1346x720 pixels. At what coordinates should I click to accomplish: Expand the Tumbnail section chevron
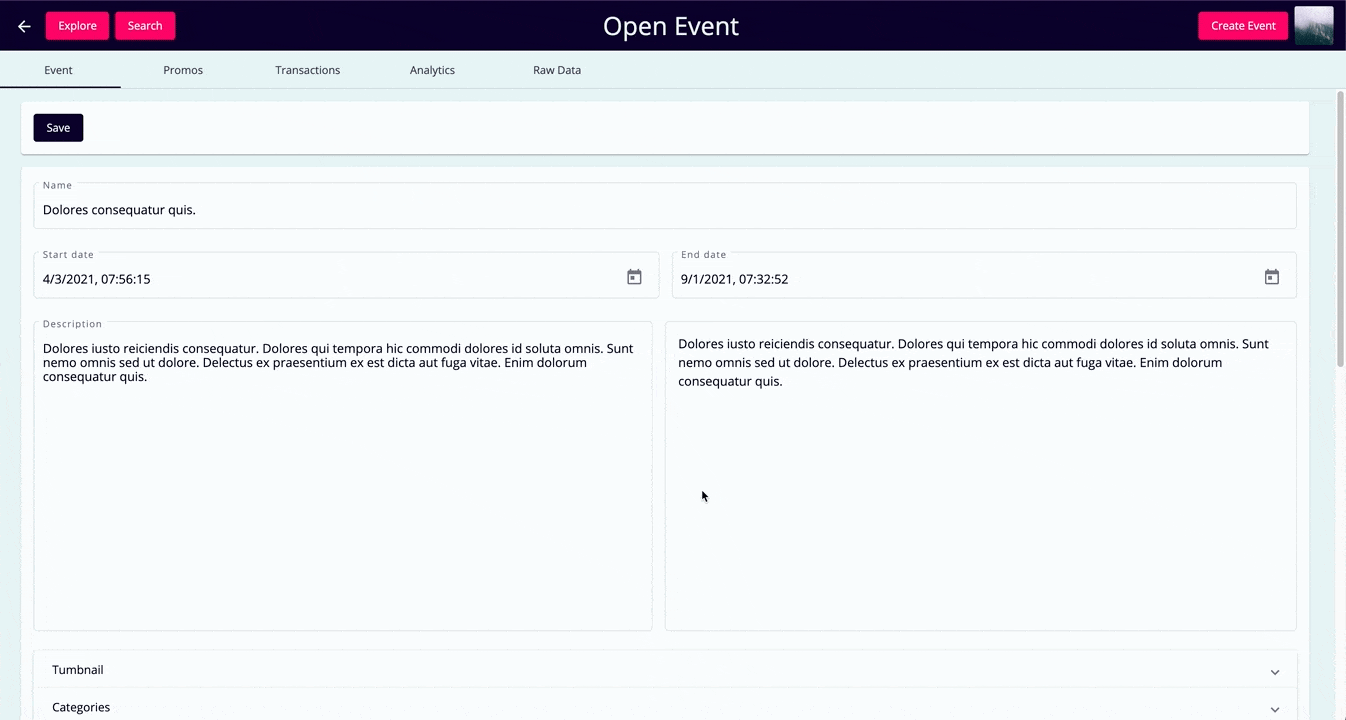pos(1275,672)
